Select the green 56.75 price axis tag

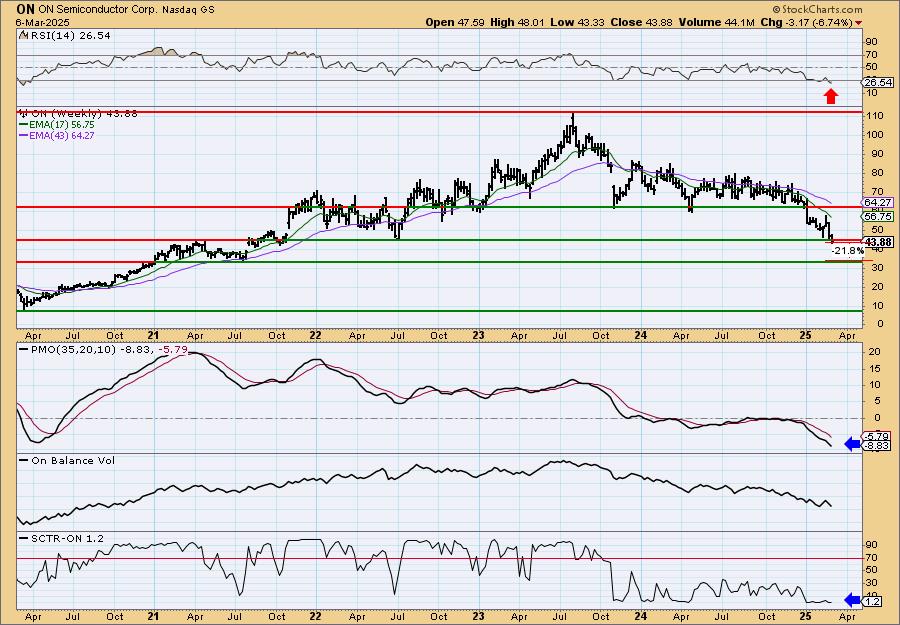coord(879,216)
